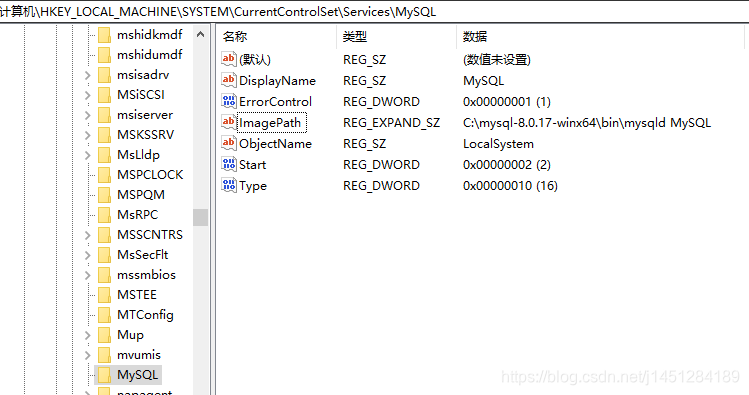Click the mysqld path data cell
749x395 pixels.
pos(587,123)
